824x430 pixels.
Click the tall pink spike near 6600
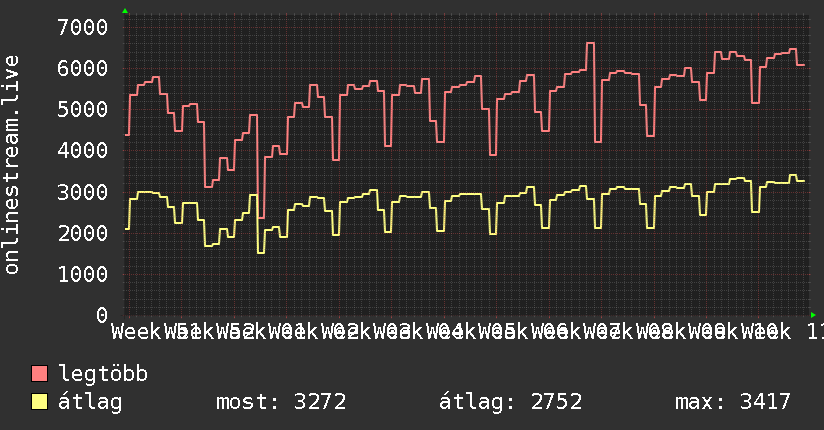(x=590, y=44)
